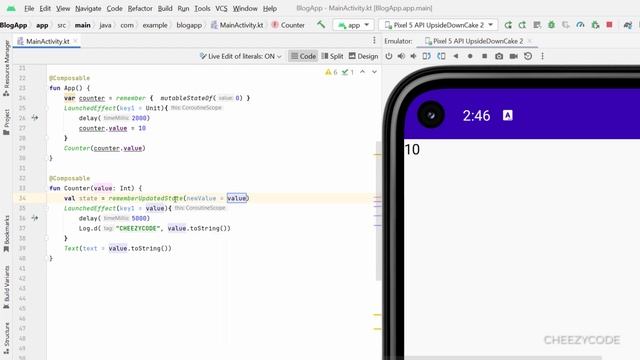Open emulator extended controls three dots
This screenshot has height=360, width=640.
[x=542, y=56]
